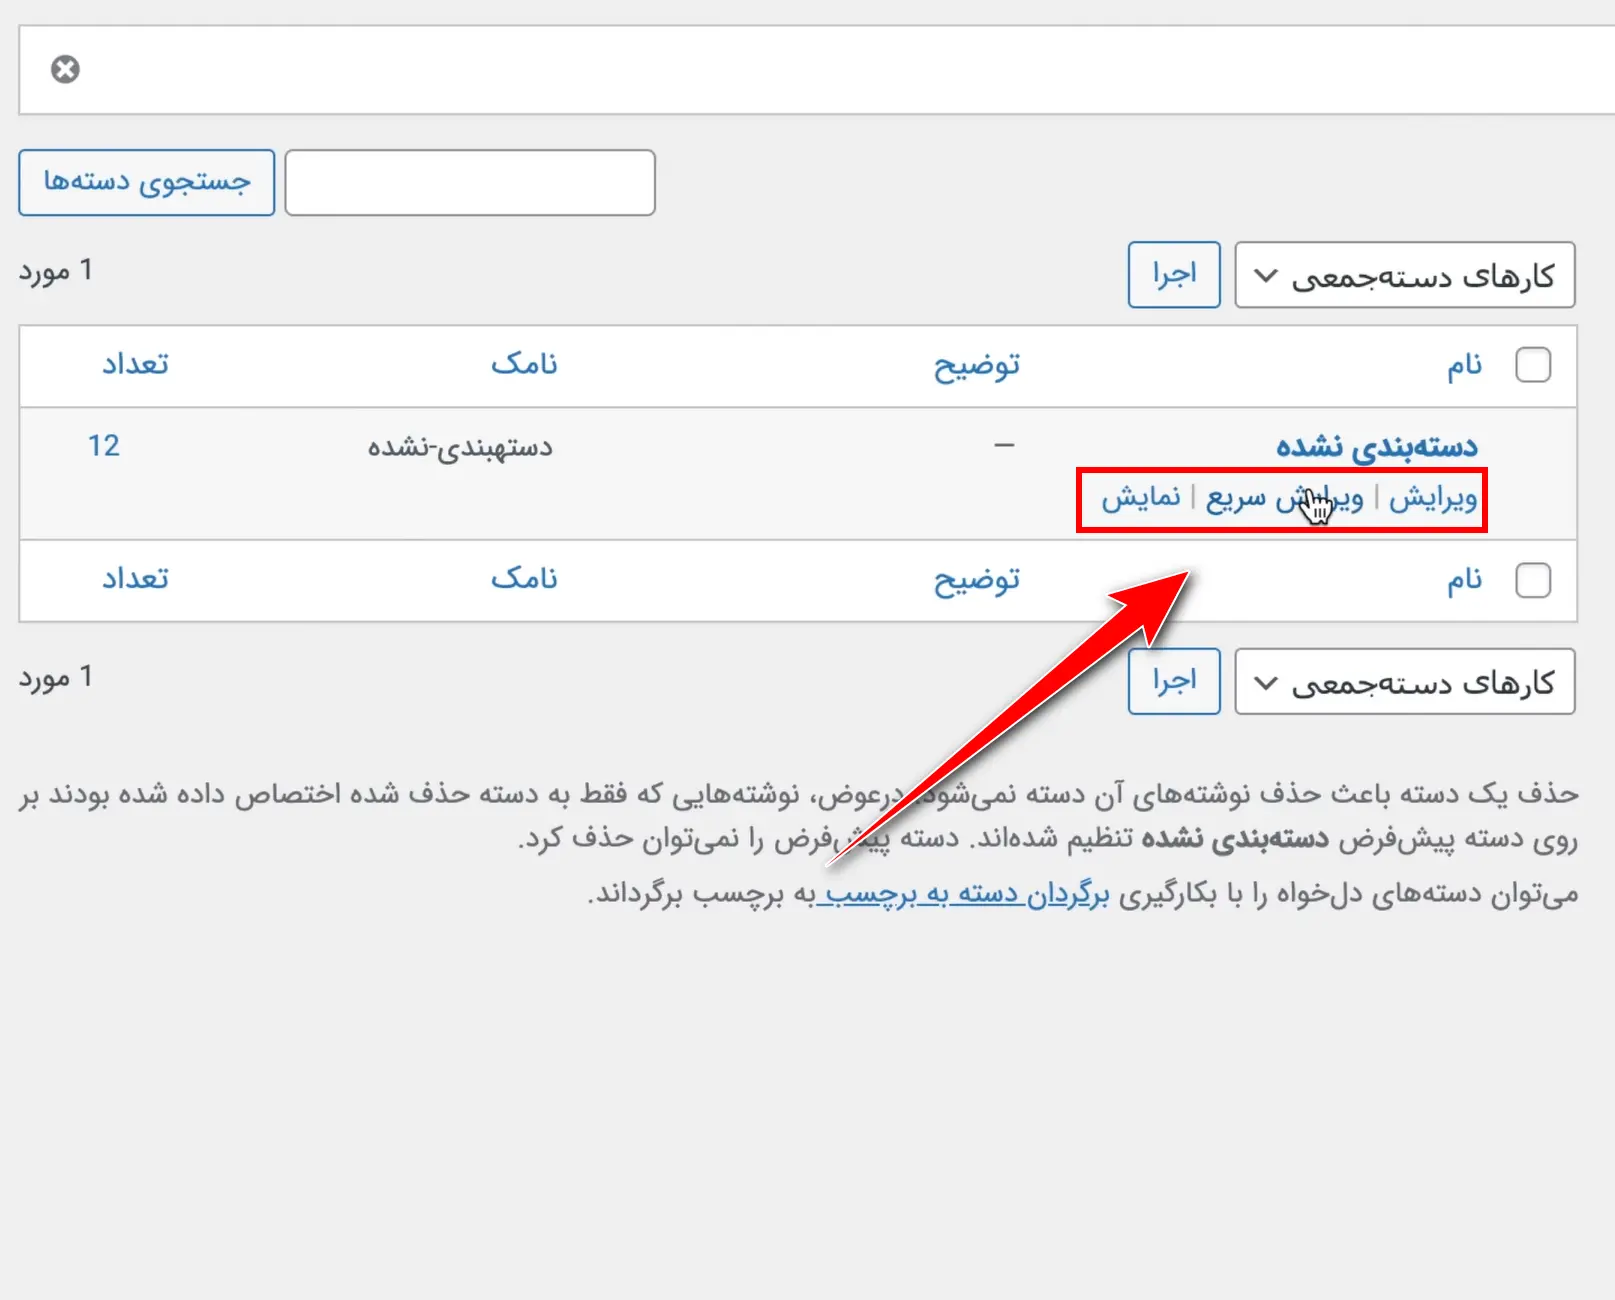This screenshot has width=1615, height=1300.
Task: Check the select-all checkbox in the footer row
Action: tap(1533, 580)
